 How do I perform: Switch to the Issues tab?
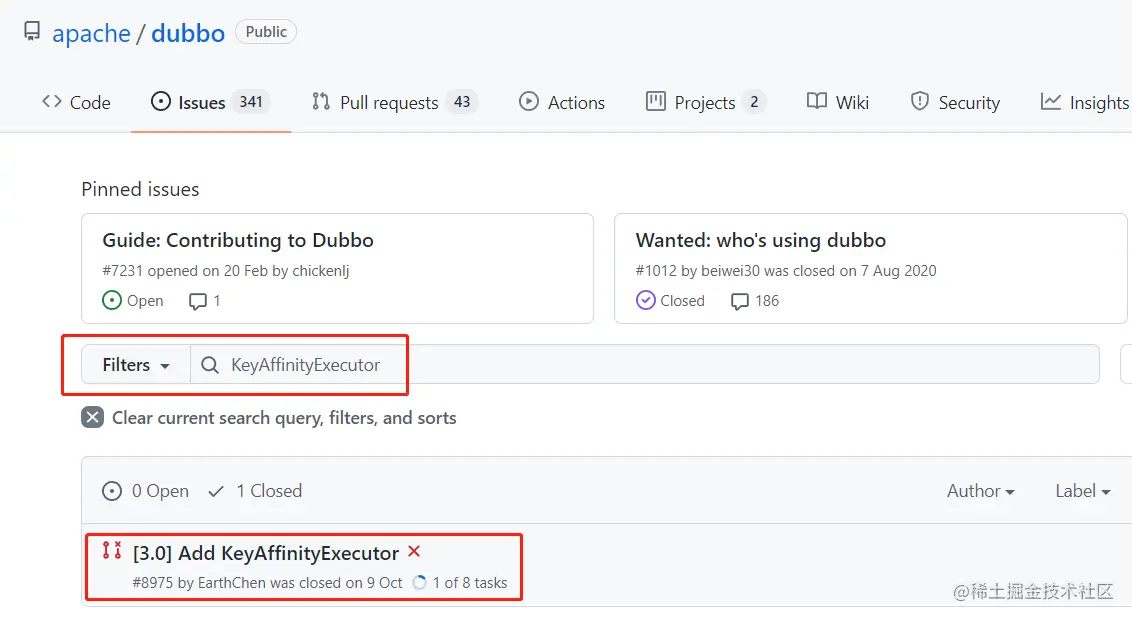(x=210, y=102)
